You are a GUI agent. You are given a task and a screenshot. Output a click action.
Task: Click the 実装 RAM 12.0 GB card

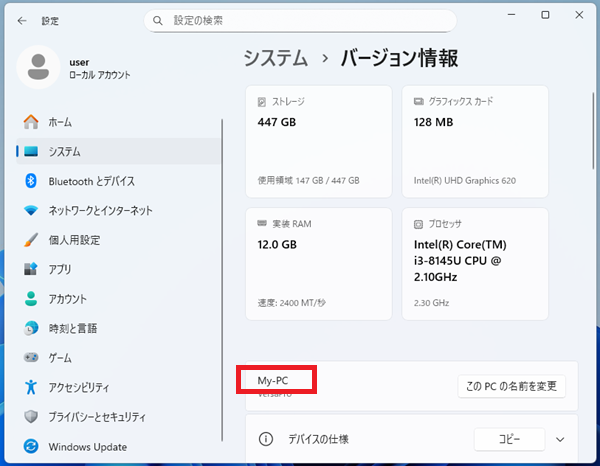coord(319,264)
